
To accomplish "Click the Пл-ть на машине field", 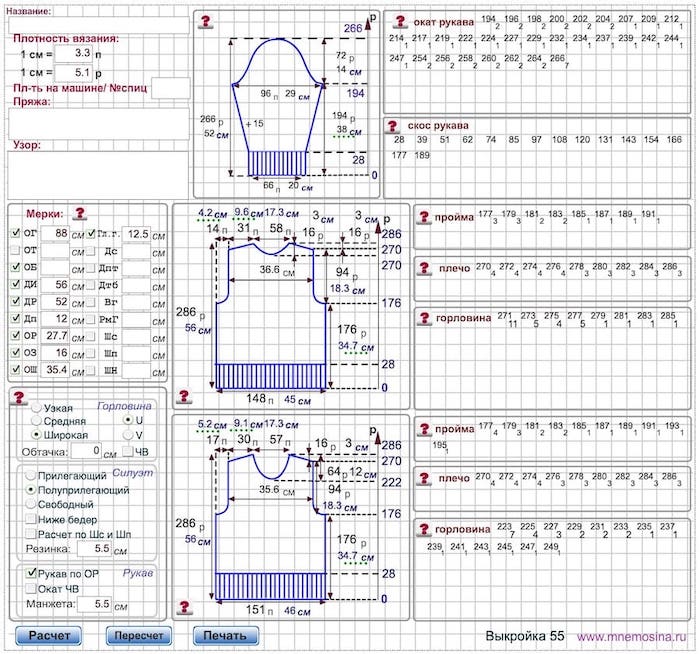I will [171, 88].
